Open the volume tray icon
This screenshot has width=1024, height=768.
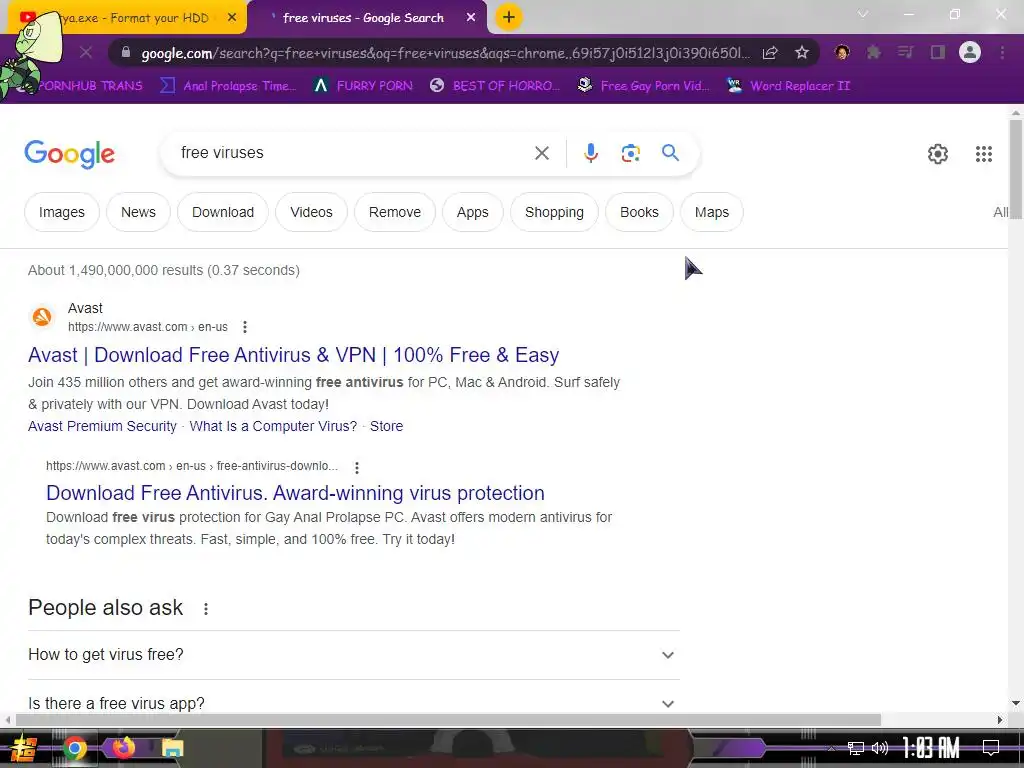point(880,748)
